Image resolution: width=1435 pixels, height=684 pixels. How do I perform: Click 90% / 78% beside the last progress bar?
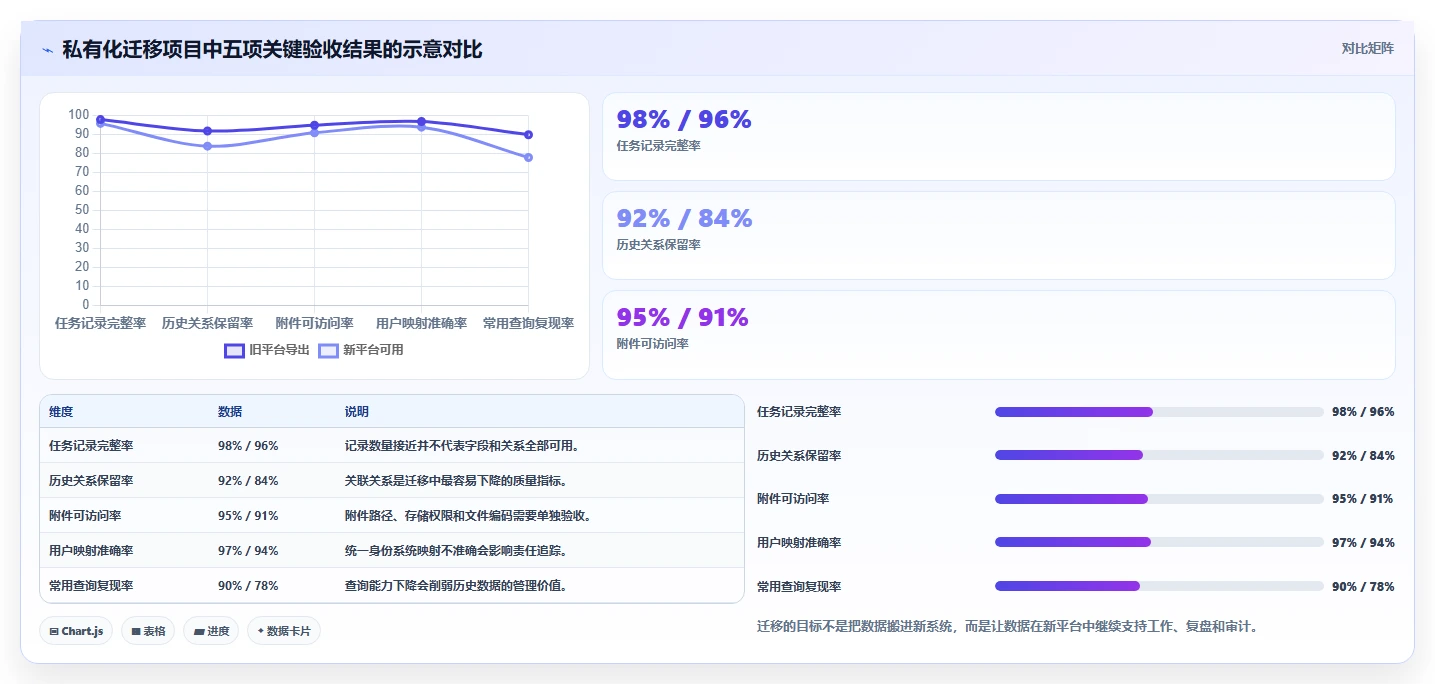click(1363, 587)
